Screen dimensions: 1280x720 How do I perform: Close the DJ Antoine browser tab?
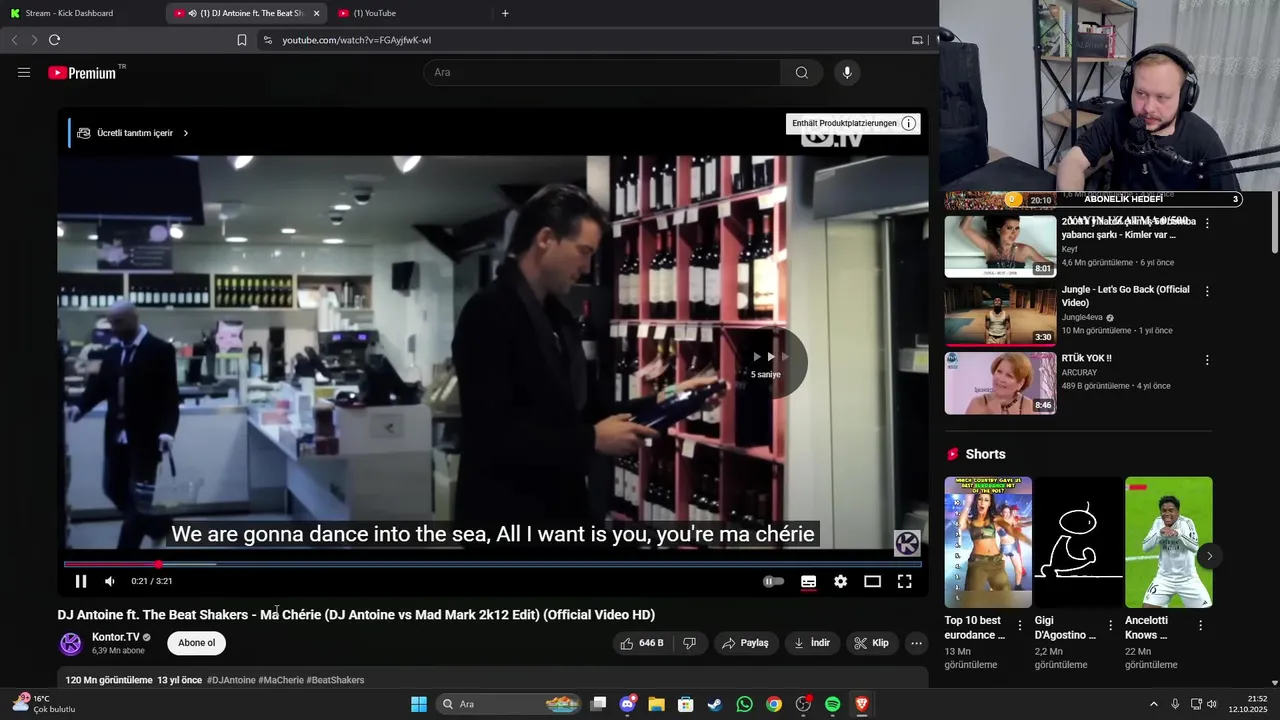point(317,13)
